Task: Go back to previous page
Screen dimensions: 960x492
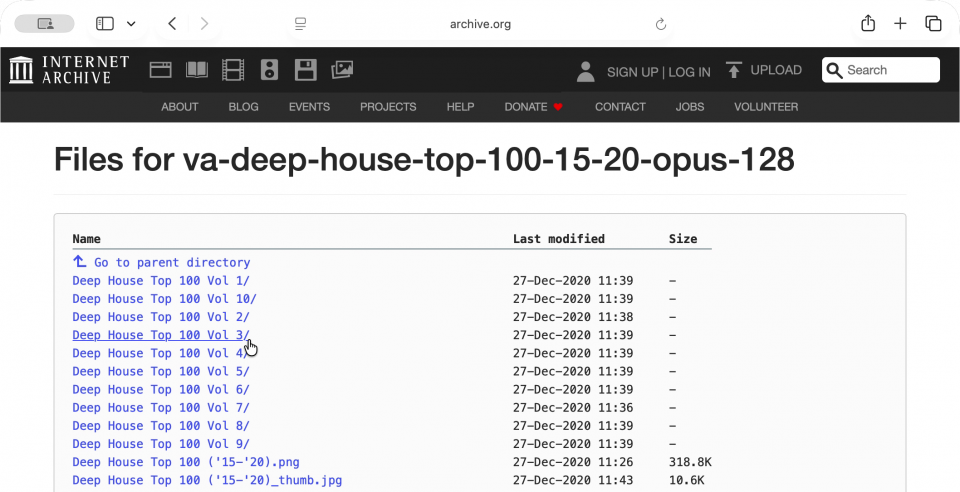Action: click(x=172, y=24)
